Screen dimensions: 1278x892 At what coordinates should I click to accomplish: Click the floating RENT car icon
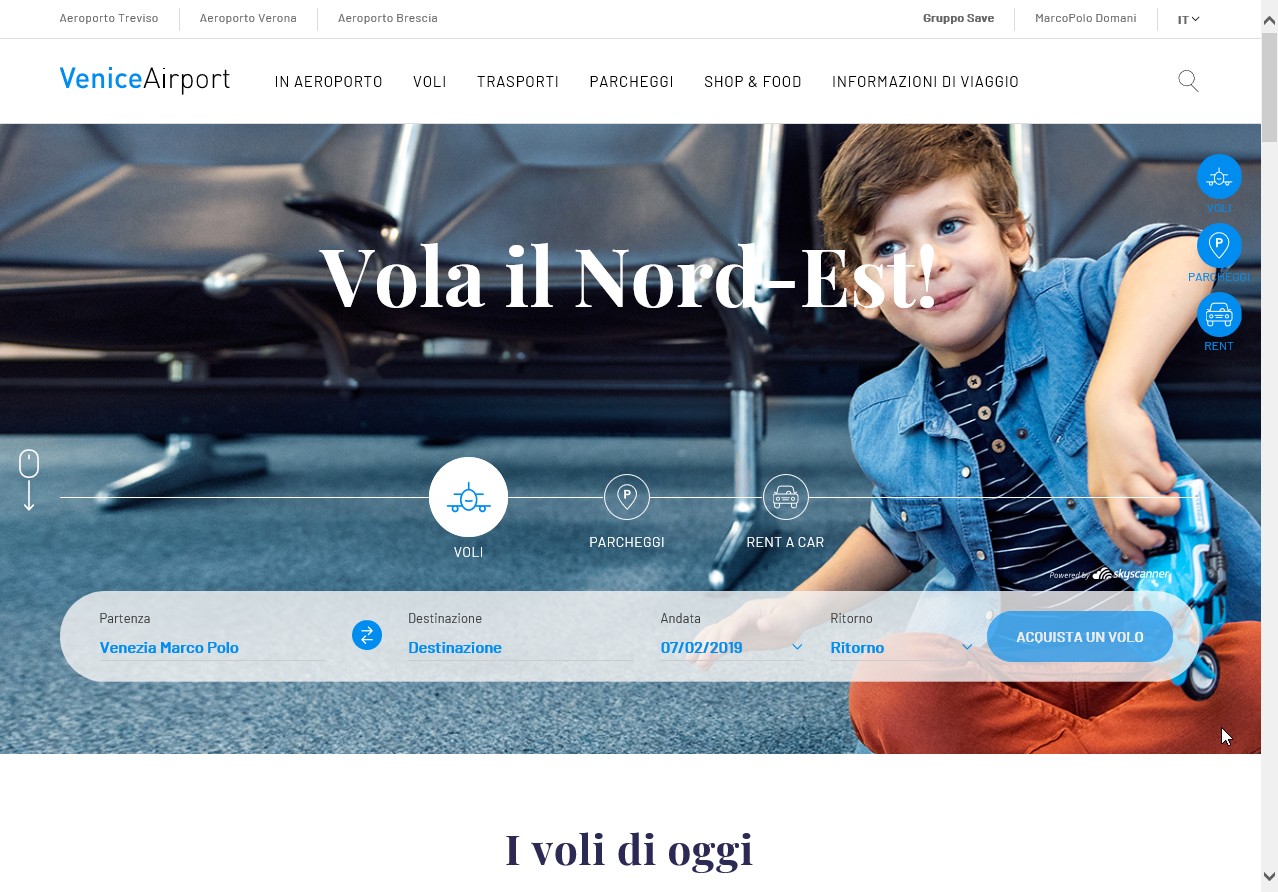point(1219,314)
